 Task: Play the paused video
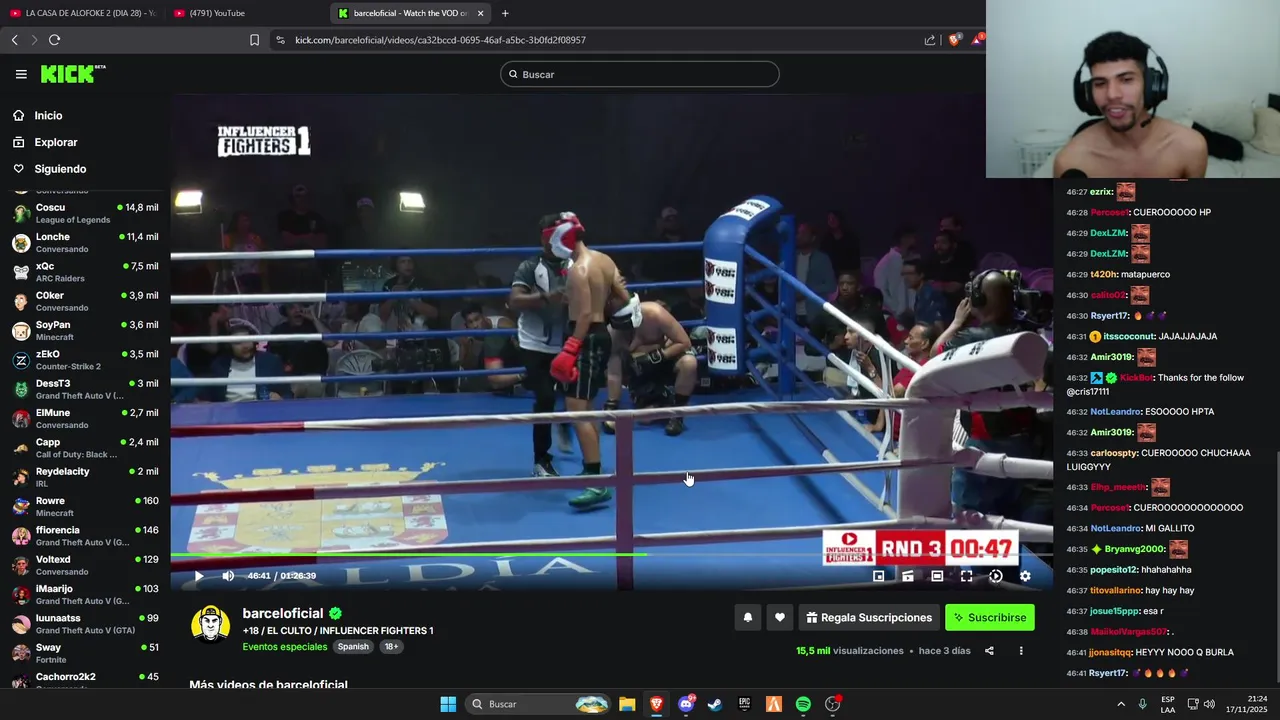(198, 576)
